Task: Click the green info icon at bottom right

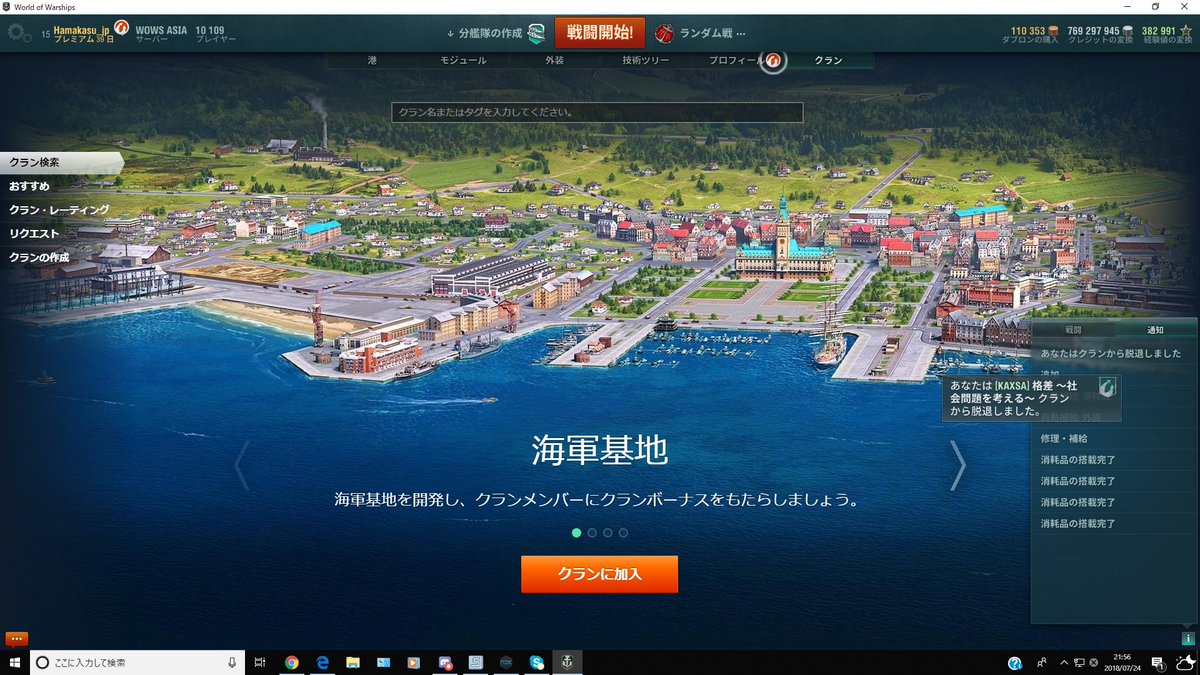Action: click(1187, 638)
